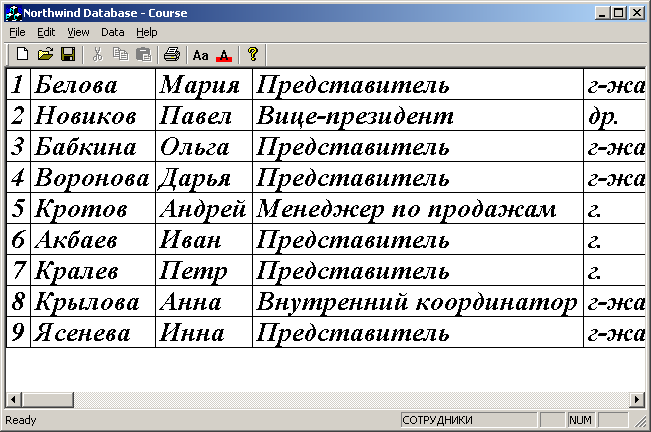Click Представитель in Белова's row
Screen dimensions: 651x432
(418, 84)
